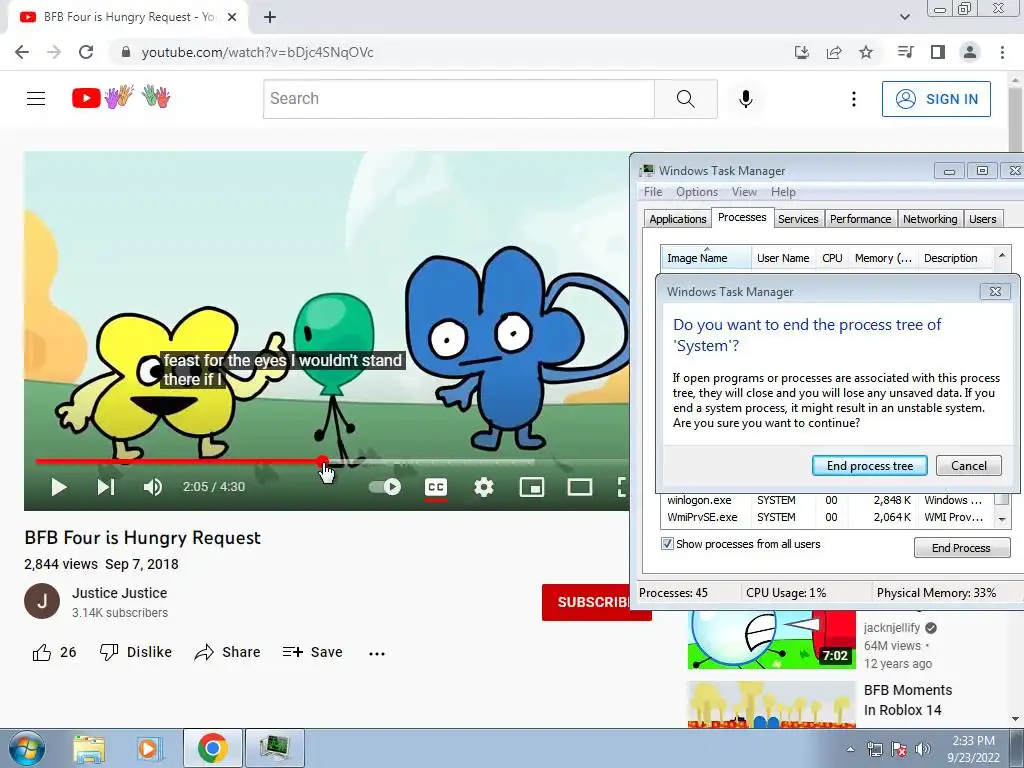Enable miniplayer mode

pos(532,487)
